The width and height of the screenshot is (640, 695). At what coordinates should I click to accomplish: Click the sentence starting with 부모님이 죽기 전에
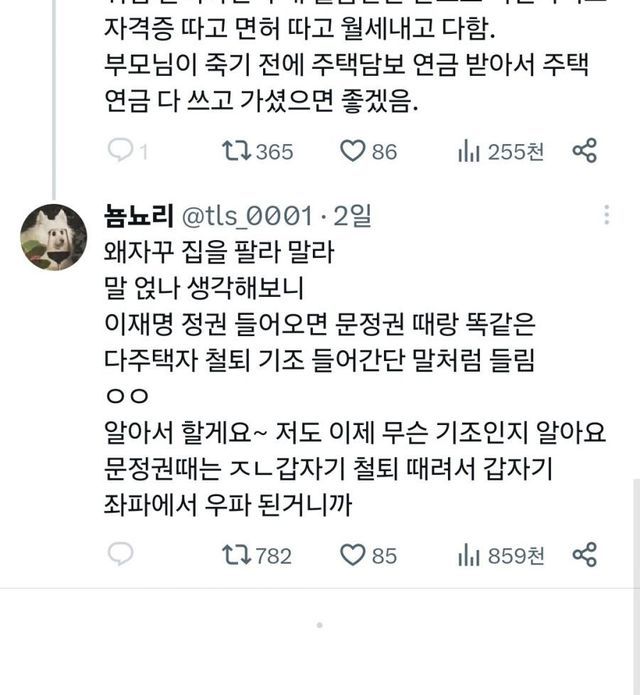[x=348, y=70]
